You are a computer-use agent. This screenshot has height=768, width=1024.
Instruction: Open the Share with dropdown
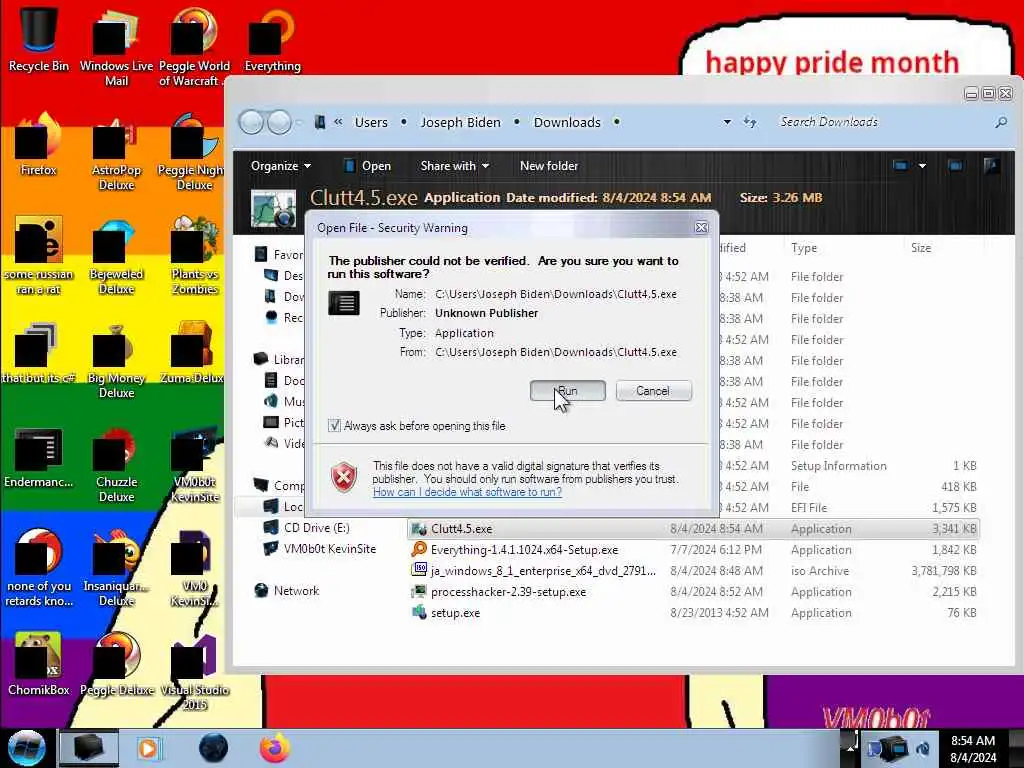pyautogui.click(x=455, y=166)
